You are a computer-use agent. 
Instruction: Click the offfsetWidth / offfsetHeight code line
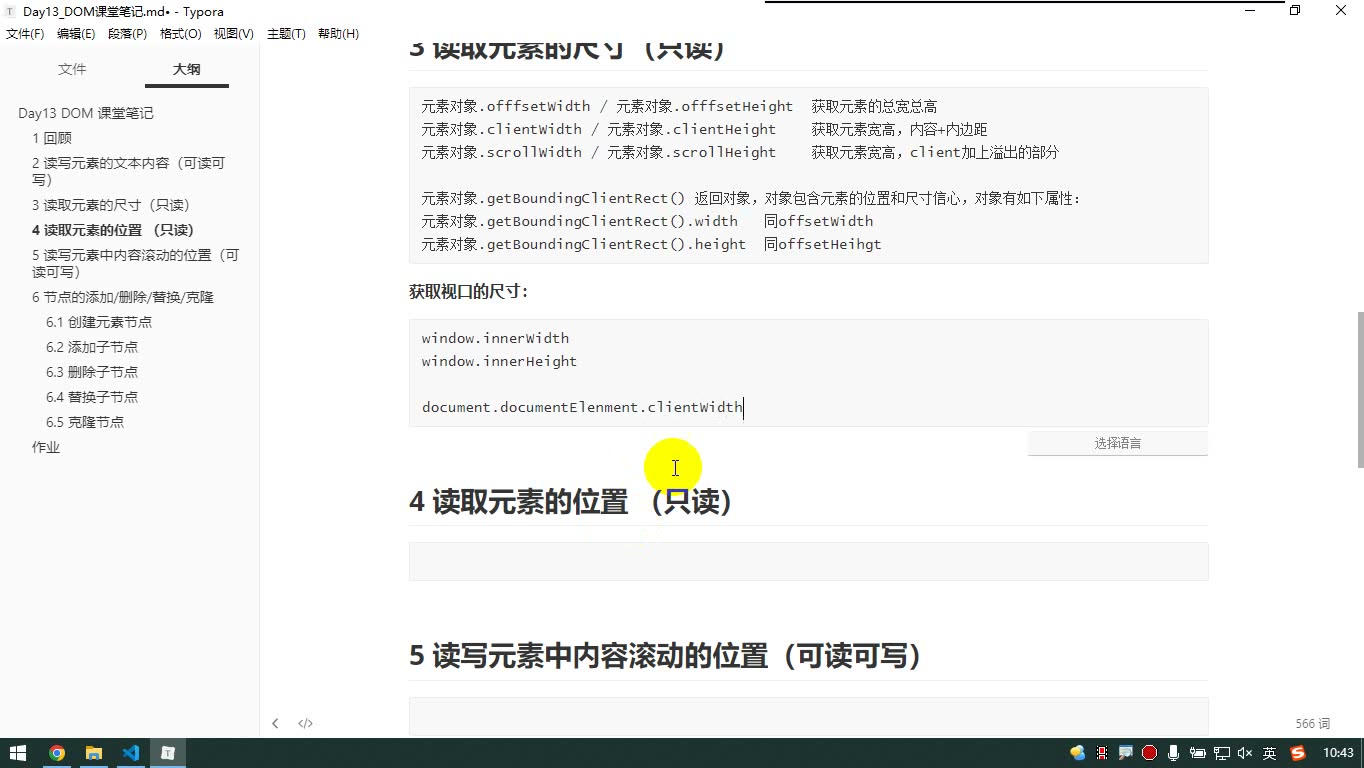pyautogui.click(x=679, y=106)
